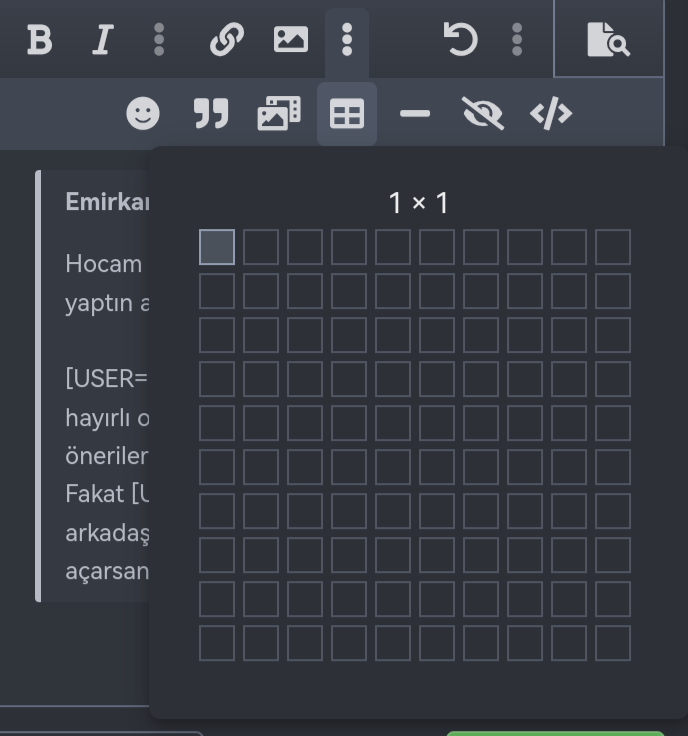Screen dimensions: 688x736
Task: Expand more options beside undo
Action: pos(517,40)
